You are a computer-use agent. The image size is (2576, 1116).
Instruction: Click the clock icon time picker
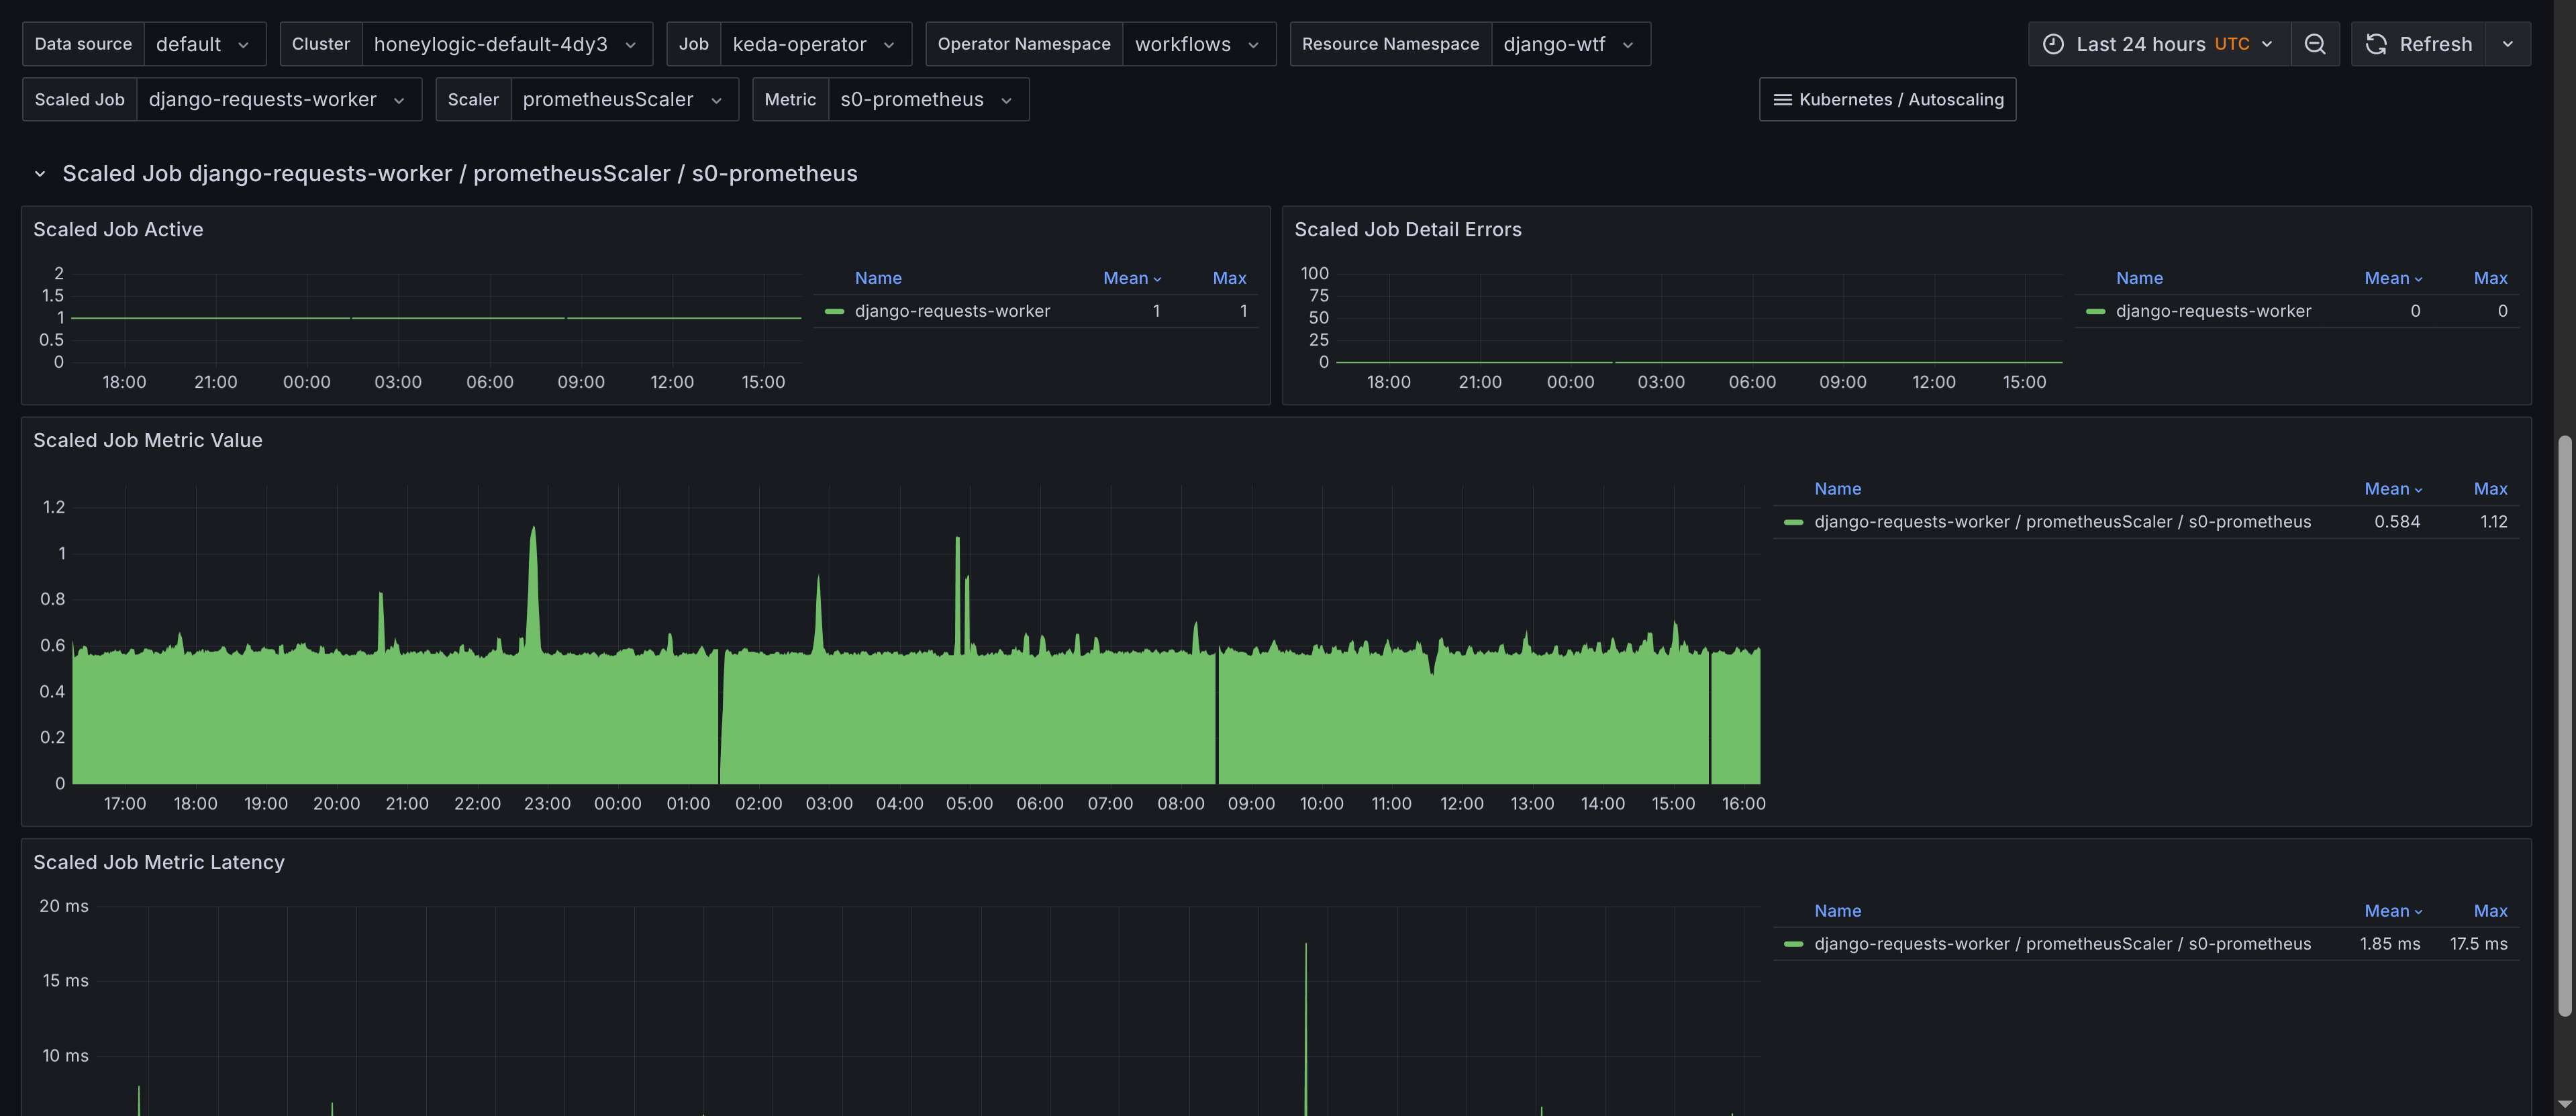tap(2053, 44)
